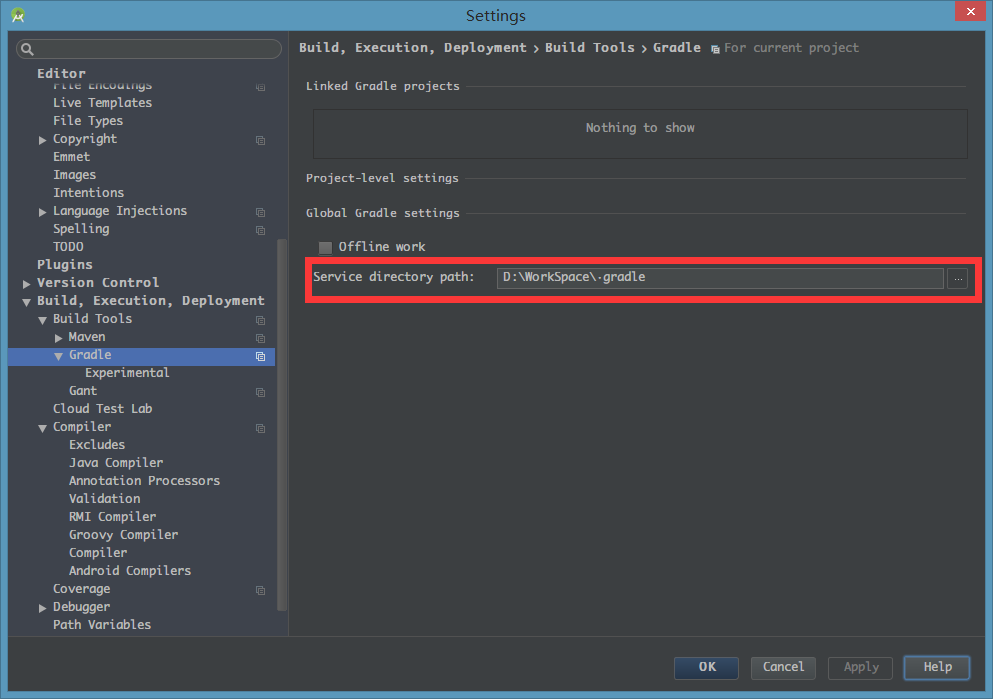Screen dimensions: 993x699
Task: Open Groovy Compiler settings
Action: pyautogui.click(x=123, y=535)
